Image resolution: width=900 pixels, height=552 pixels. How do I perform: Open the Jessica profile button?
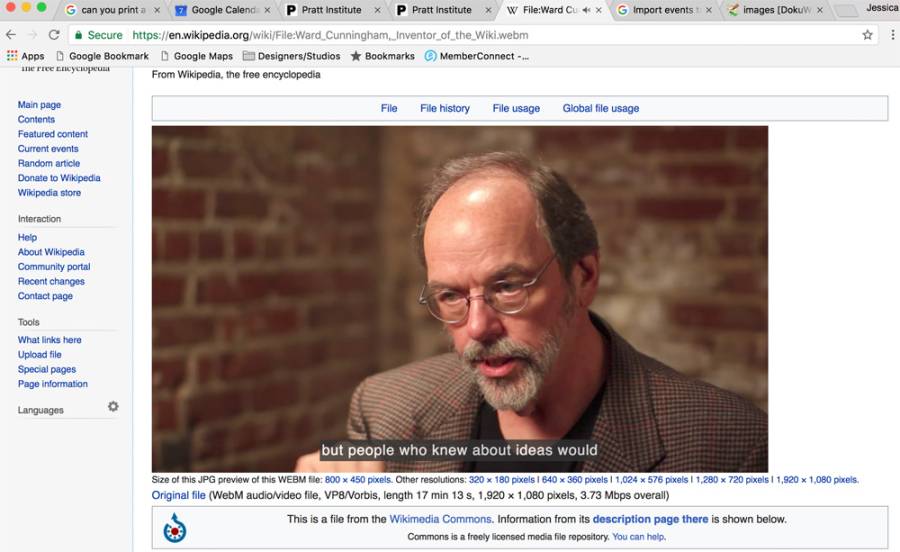881,7
